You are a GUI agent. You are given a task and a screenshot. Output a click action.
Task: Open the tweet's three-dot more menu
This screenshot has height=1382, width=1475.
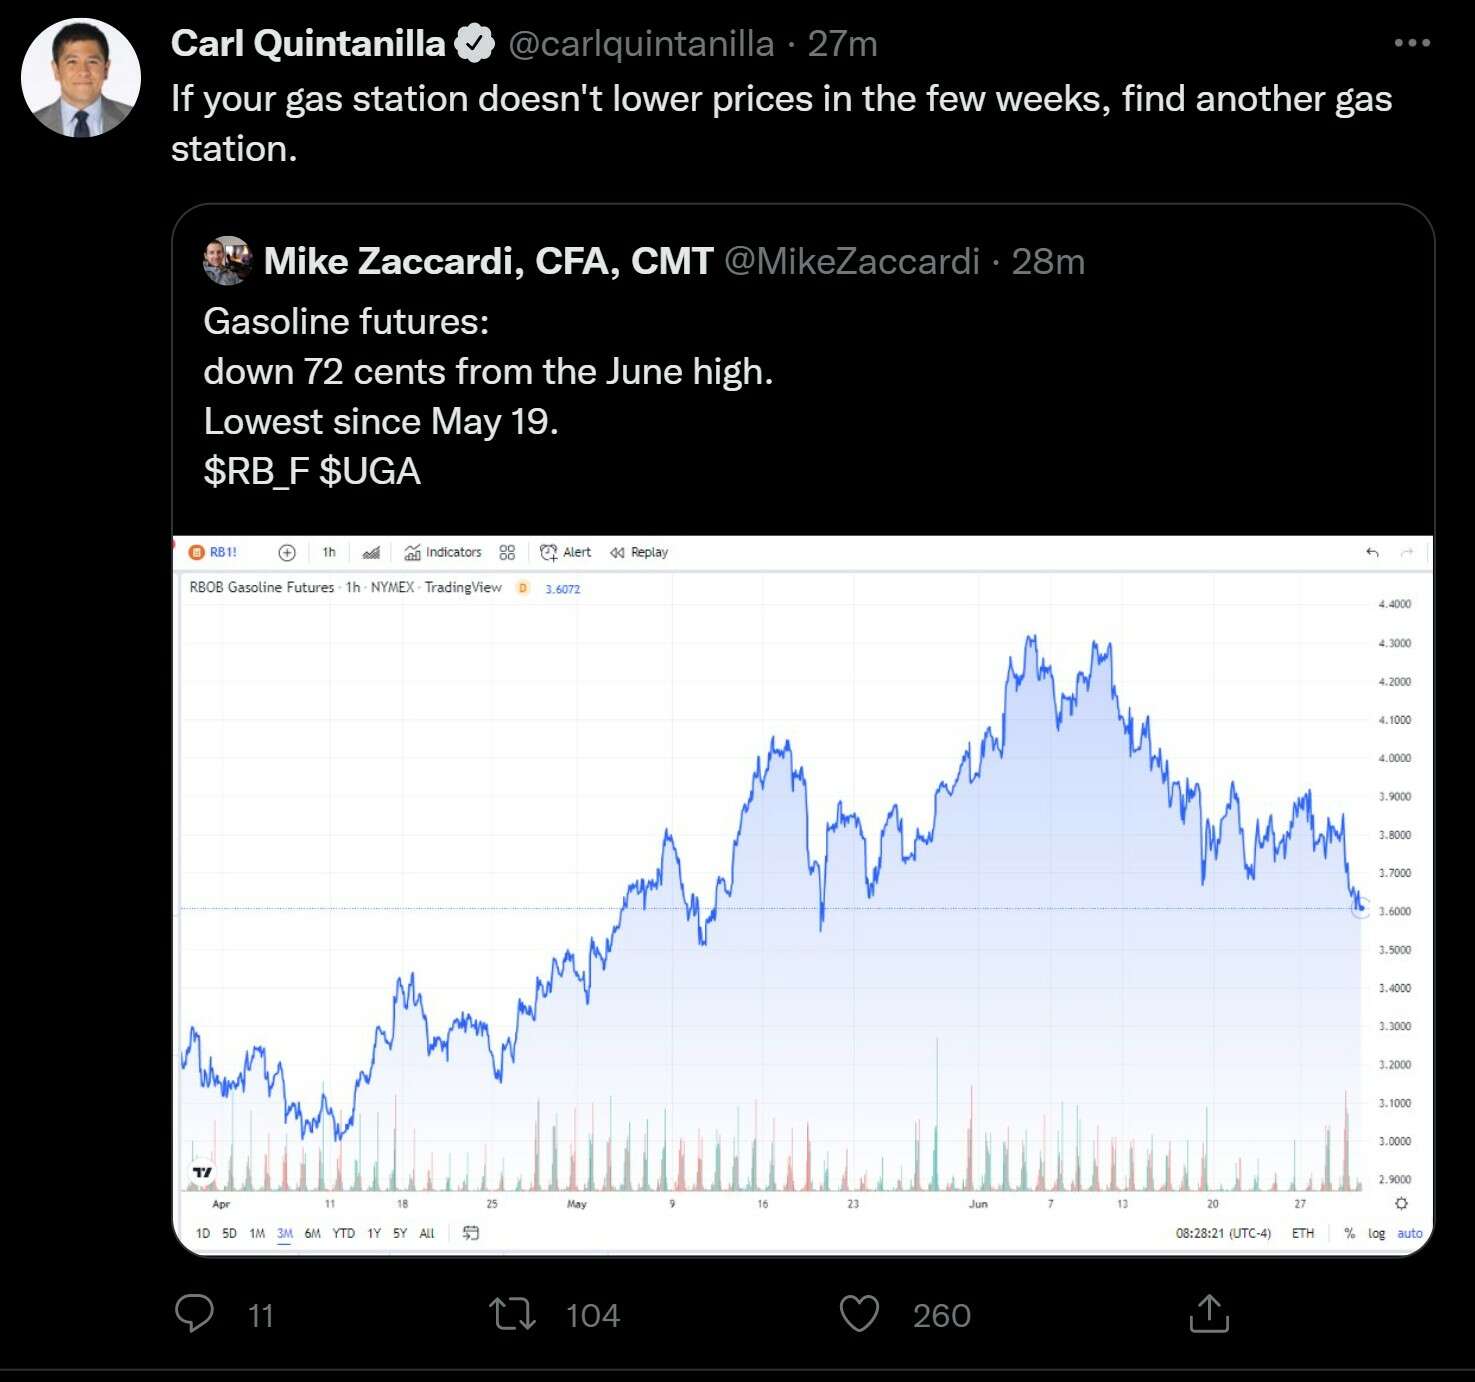coord(1411,43)
